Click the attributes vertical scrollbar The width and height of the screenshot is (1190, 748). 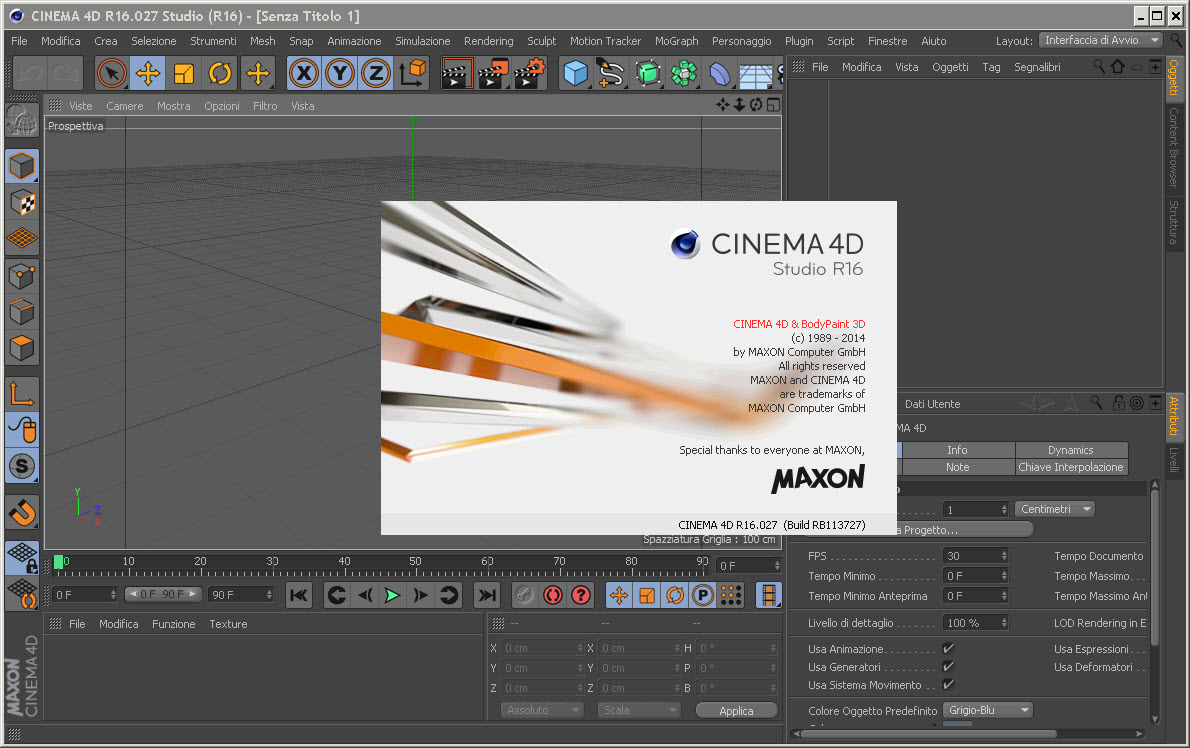click(1154, 569)
